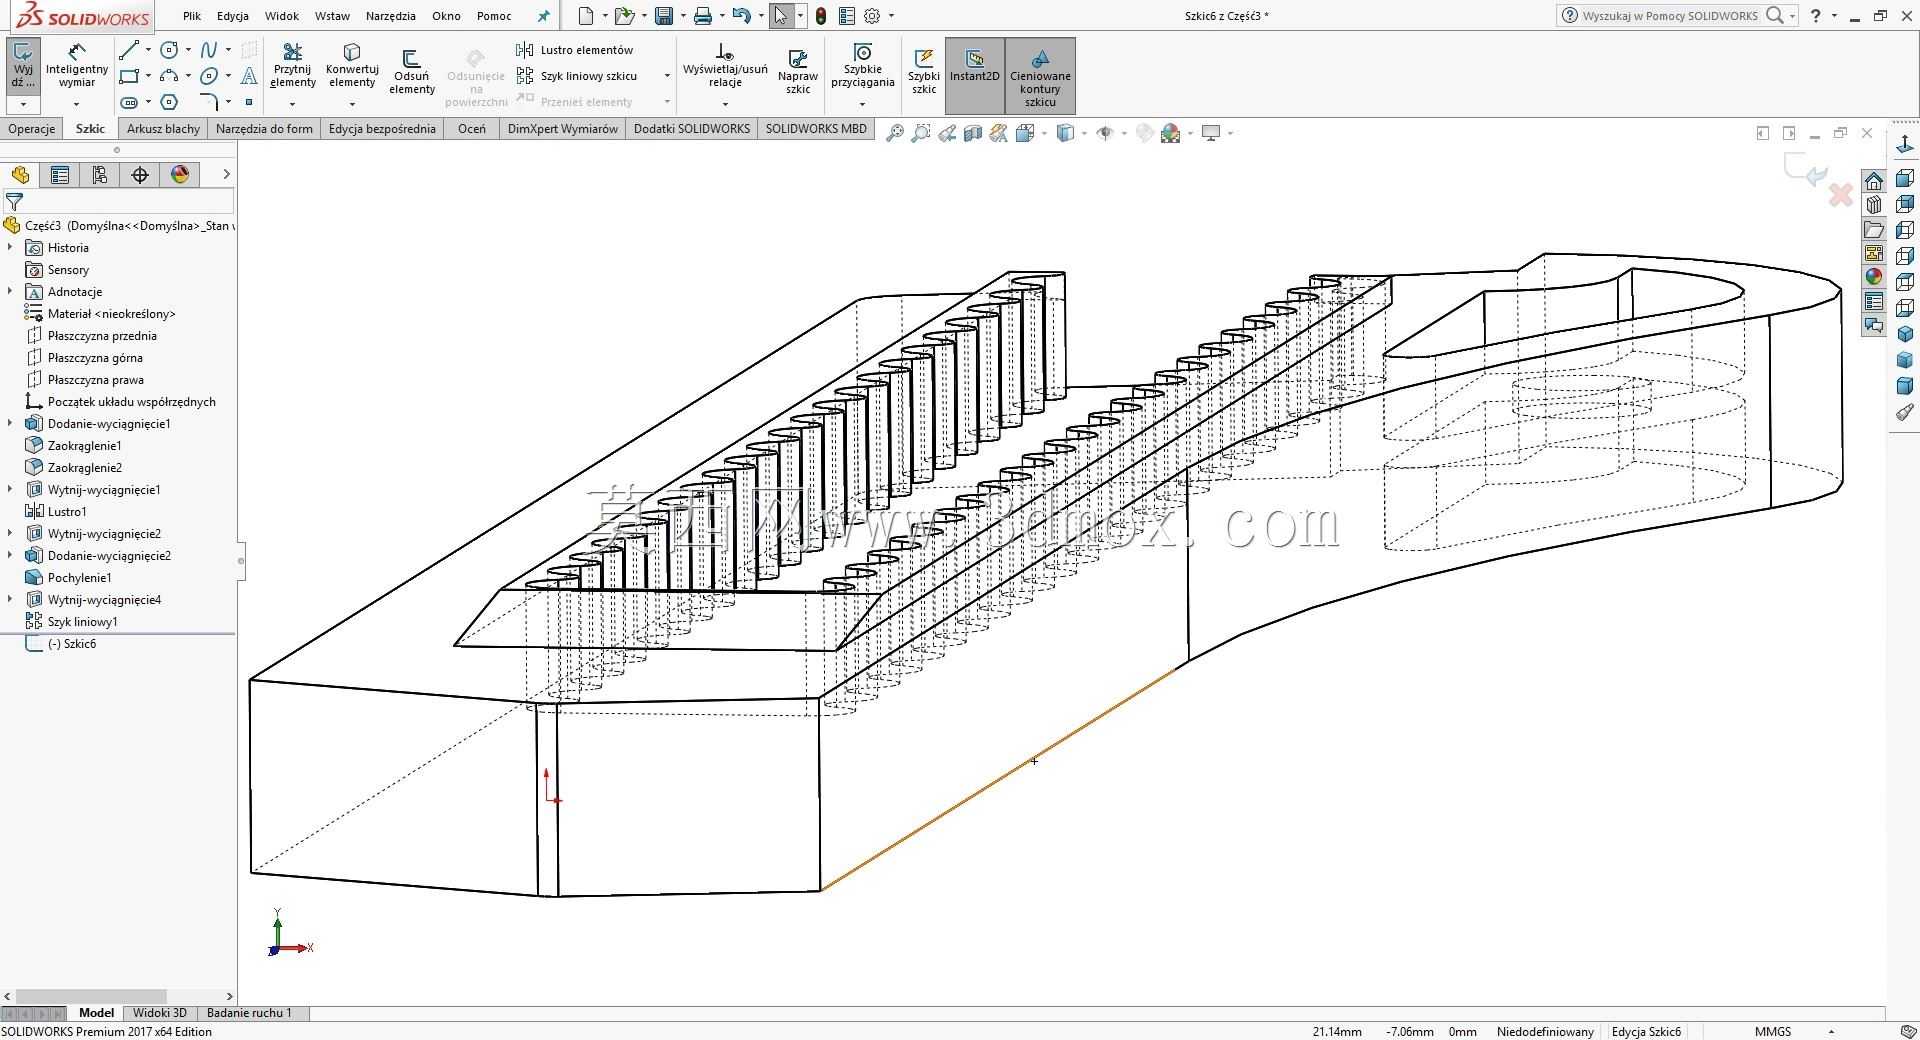Open the DisplayManager appearance tab icon
Image resolution: width=1920 pixels, height=1040 pixels.
180,175
